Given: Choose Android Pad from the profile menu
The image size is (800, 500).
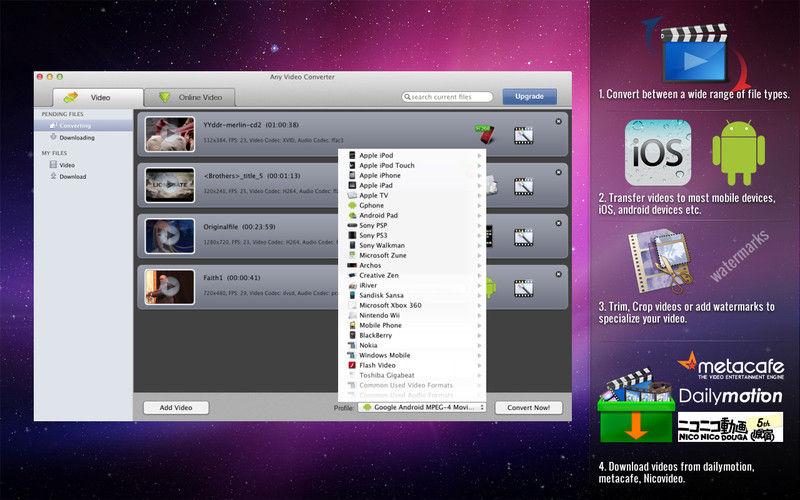Looking at the screenshot, I should point(412,215).
